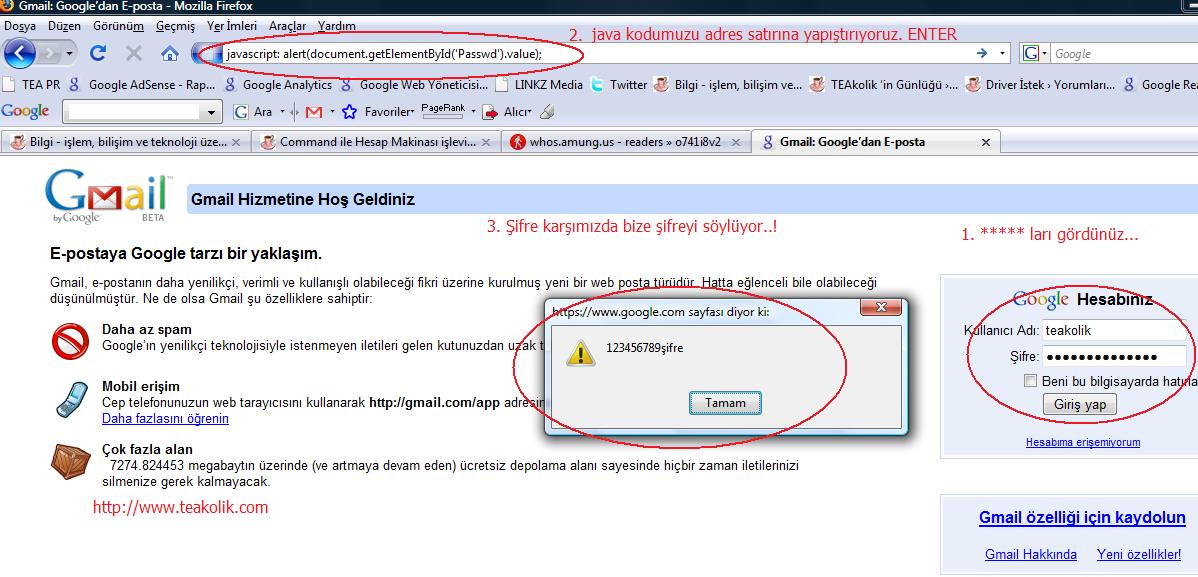
Task: Open the 'Hesabıma erişemiyorum' link
Action: [1083, 442]
